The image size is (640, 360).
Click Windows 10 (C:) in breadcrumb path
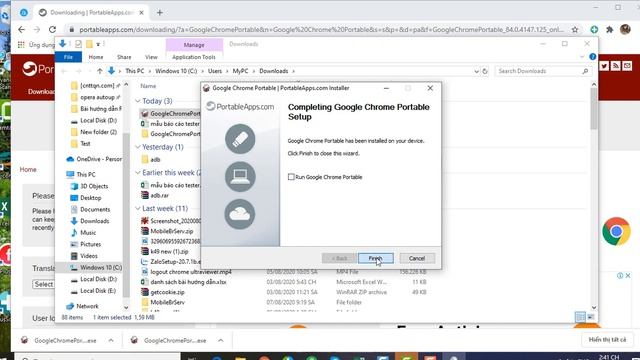pos(176,71)
